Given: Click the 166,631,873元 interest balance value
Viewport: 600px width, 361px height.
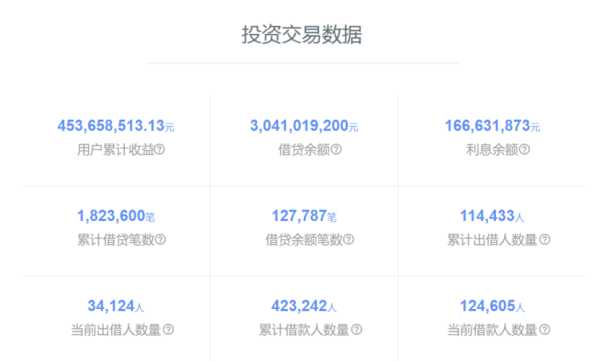Looking at the screenshot, I should (x=492, y=126).
